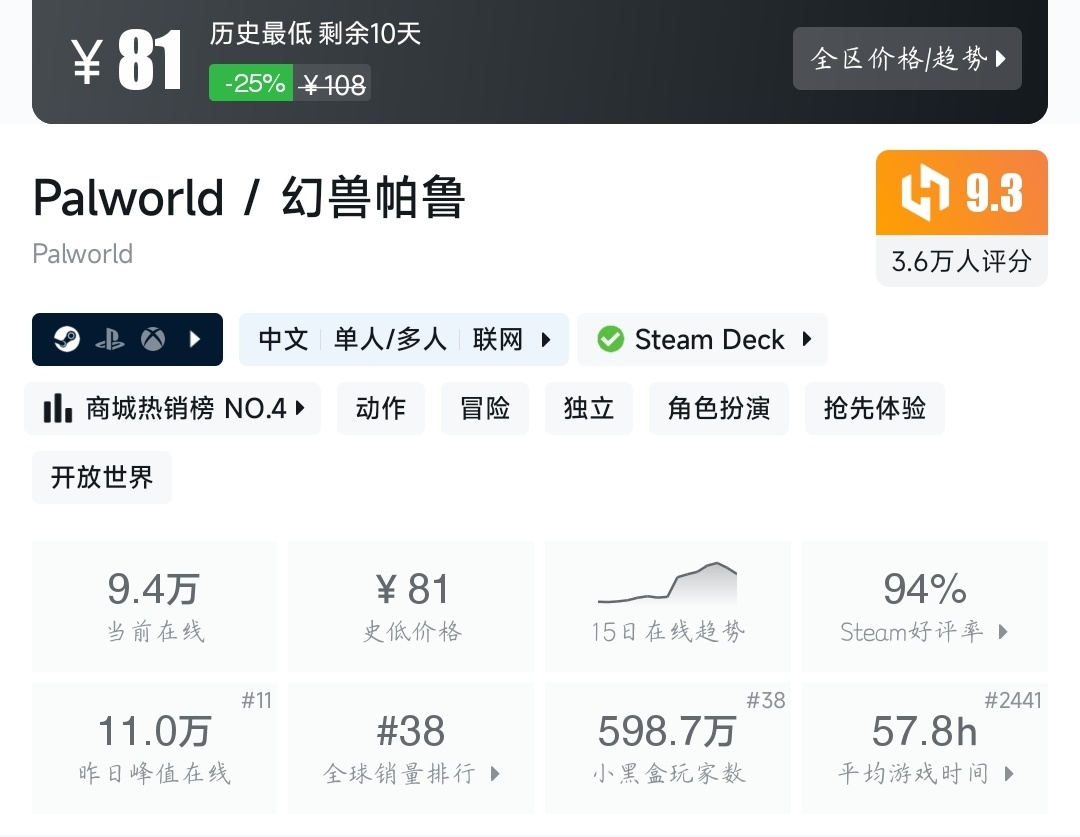Click the gray Palworld subtitle
Image resolution: width=1080 pixels, height=837 pixels.
point(83,254)
